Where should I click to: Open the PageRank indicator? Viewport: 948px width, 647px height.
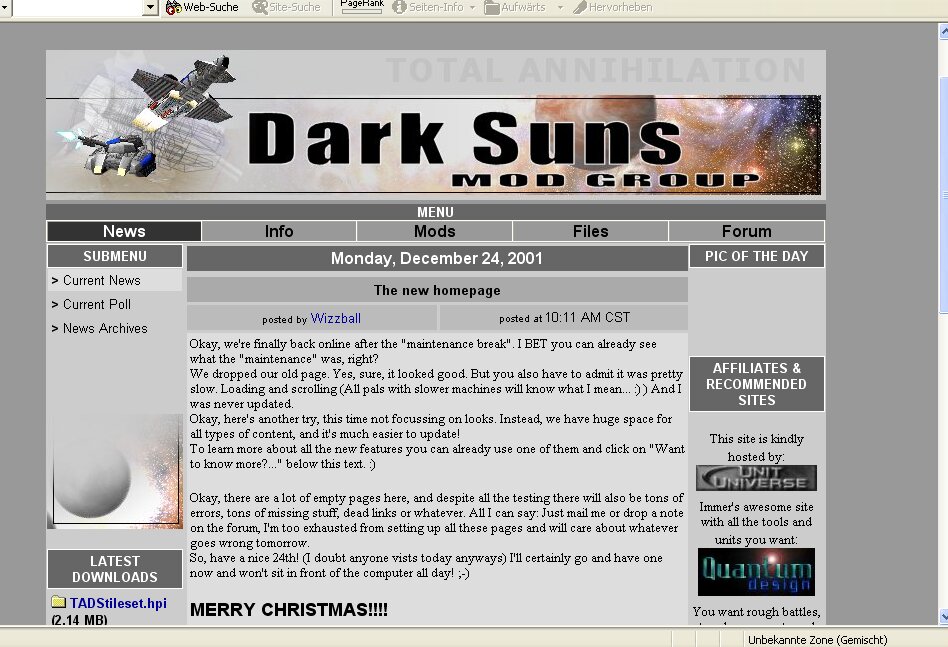tap(362, 6)
